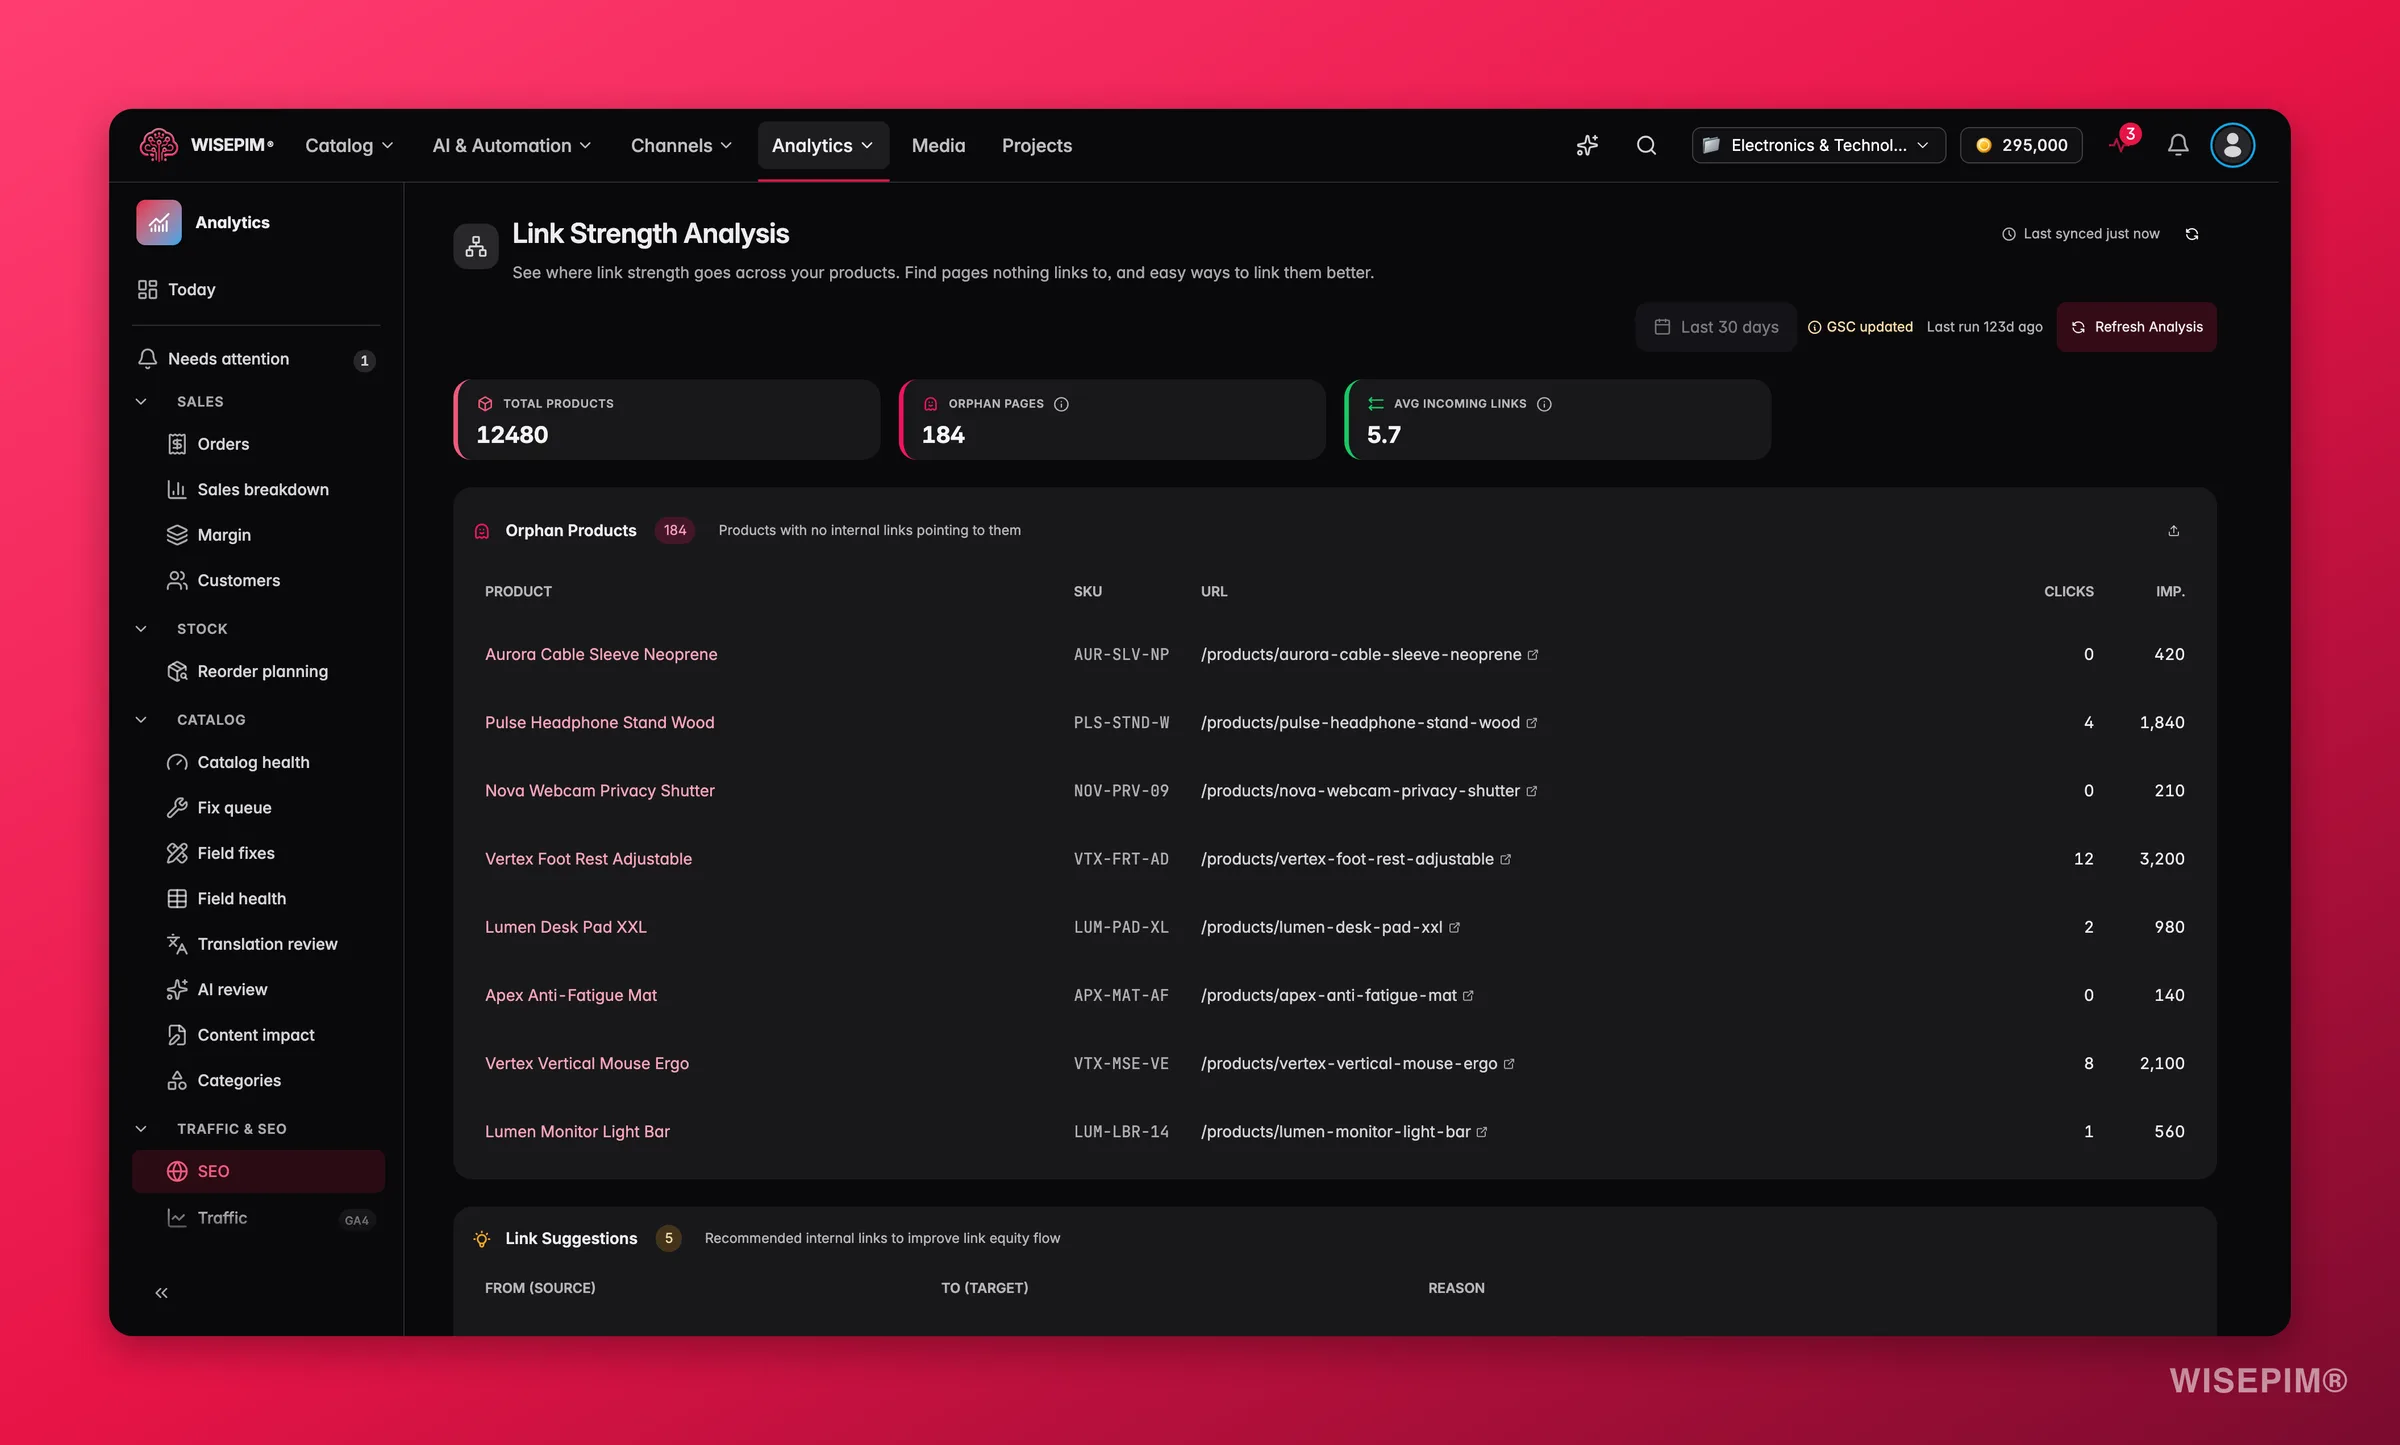Click the Total Products 12480 card
Image resolution: width=2400 pixels, height=1445 pixels.
(667, 420)
